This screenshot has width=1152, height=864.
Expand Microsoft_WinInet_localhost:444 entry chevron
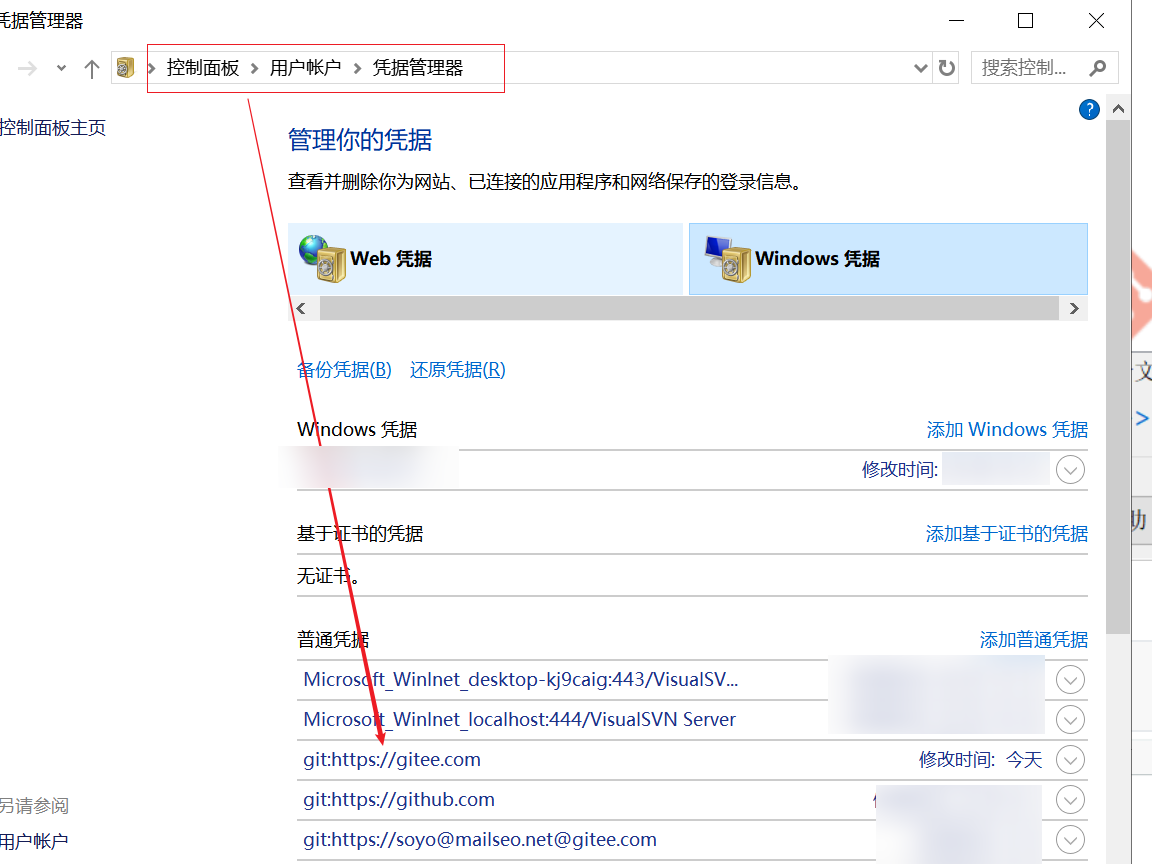1070,719
